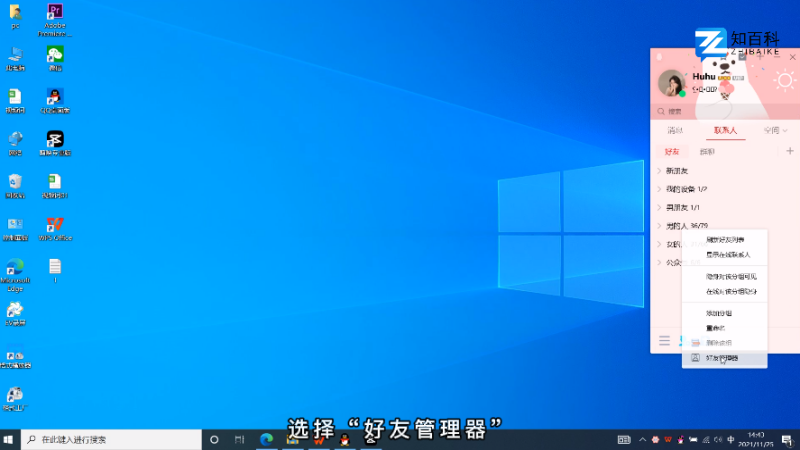Open the QQ main menu hamburger icon
Viewport: 800px width, 450px height.
[664, 341]
